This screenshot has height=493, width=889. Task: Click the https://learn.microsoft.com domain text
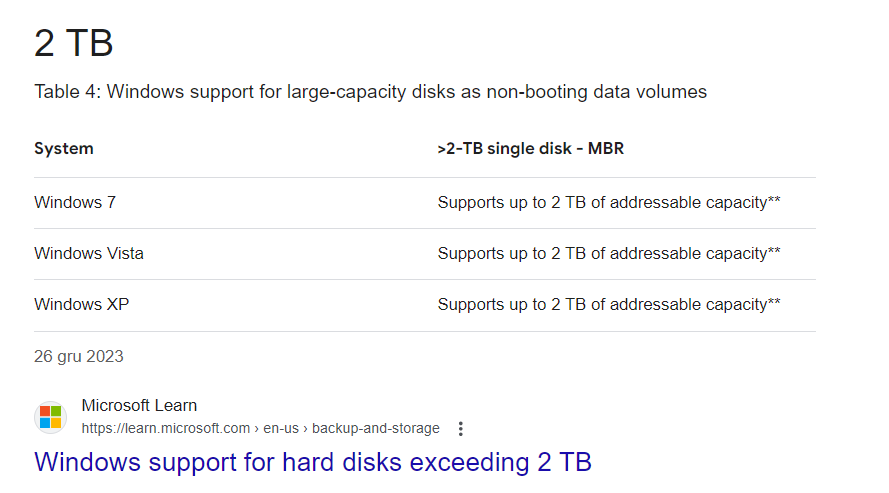point(166,428)
